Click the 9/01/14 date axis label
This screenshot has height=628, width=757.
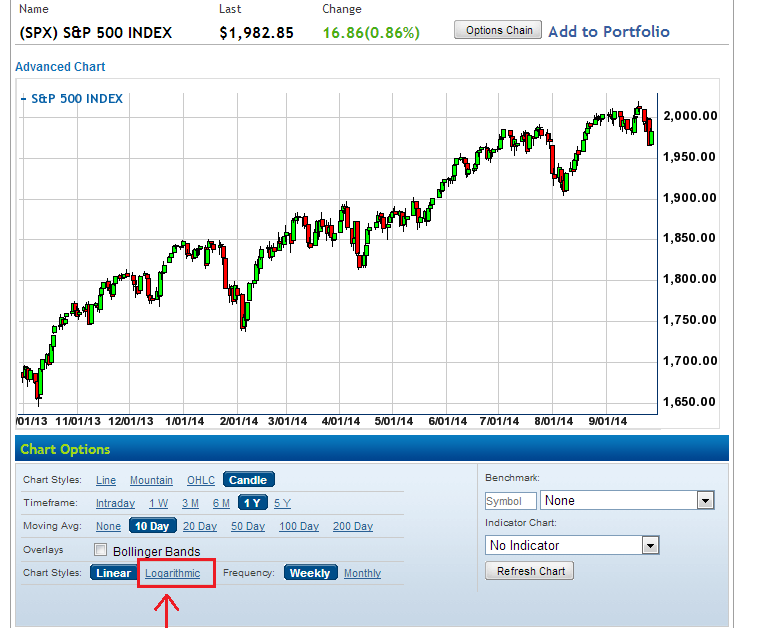click(608, 421)
